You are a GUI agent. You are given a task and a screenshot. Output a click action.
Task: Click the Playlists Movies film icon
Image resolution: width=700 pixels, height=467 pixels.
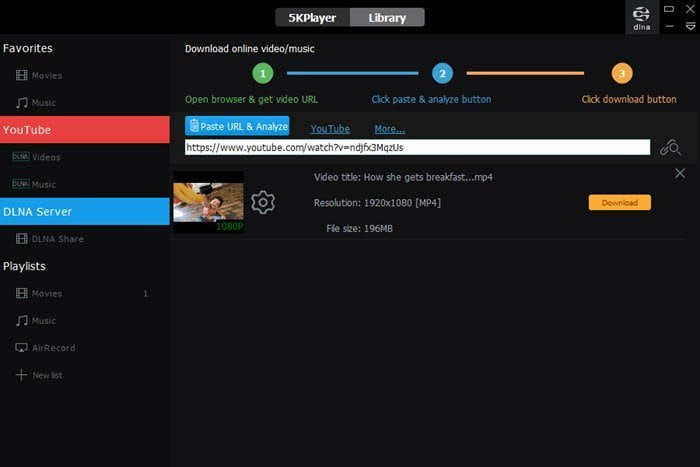point(21,293)
